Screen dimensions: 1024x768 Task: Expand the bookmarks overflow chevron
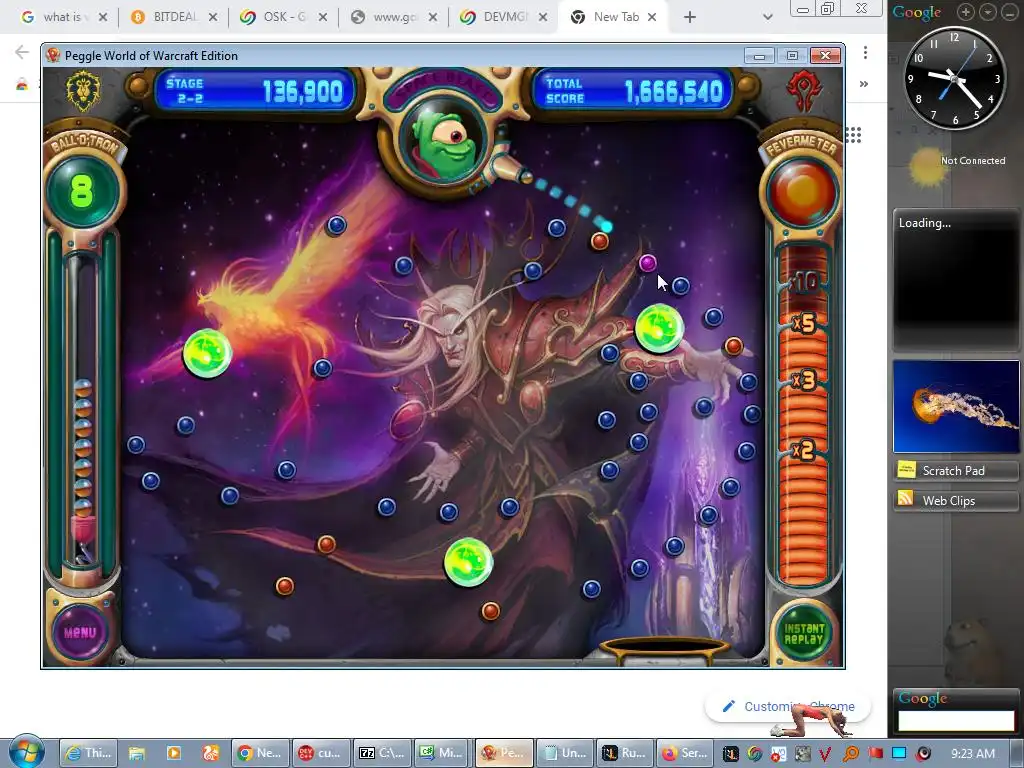864,84
